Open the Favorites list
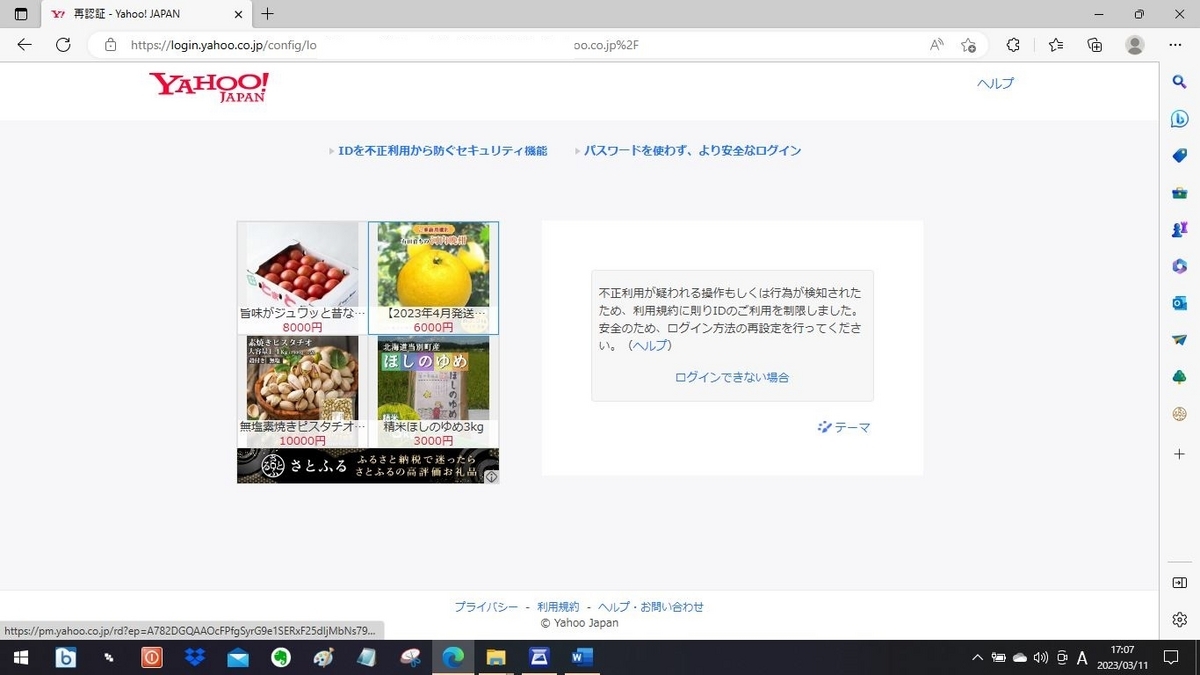The image size is (1200, 675). [1056, 45]
